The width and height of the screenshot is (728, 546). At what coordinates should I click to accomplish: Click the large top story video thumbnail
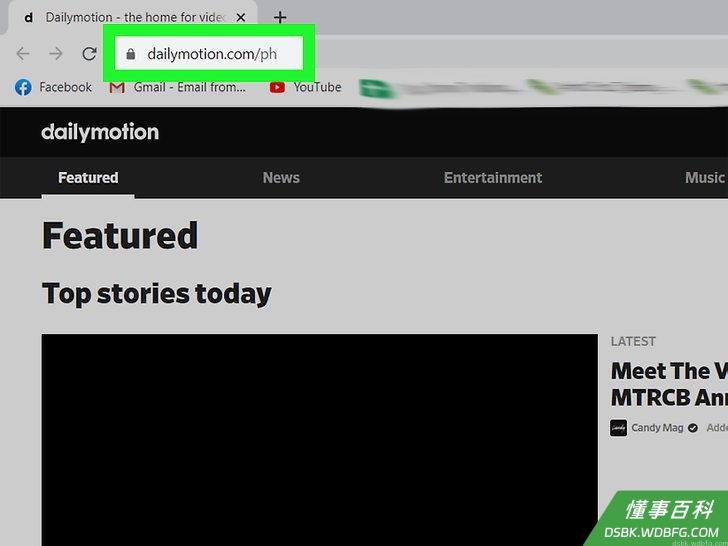[319, 440]
